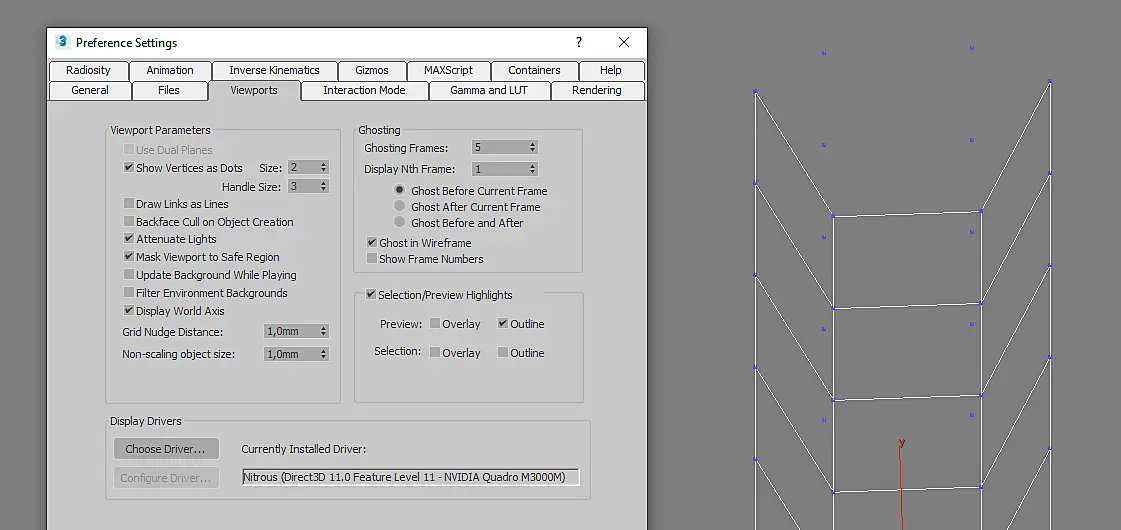Enable Backface Cull on Object Creation
The width and height of the screenshot is (1121, 530).
click(129, 222)
